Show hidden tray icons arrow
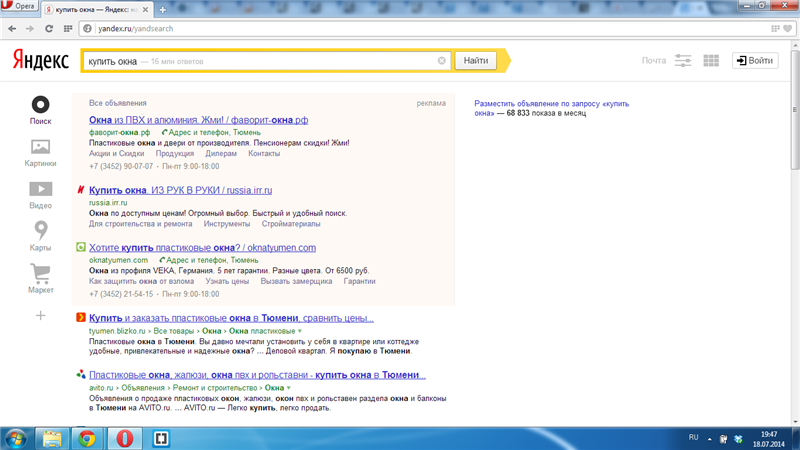This screenshot has height=450, width=800. (x=709, y=439)
